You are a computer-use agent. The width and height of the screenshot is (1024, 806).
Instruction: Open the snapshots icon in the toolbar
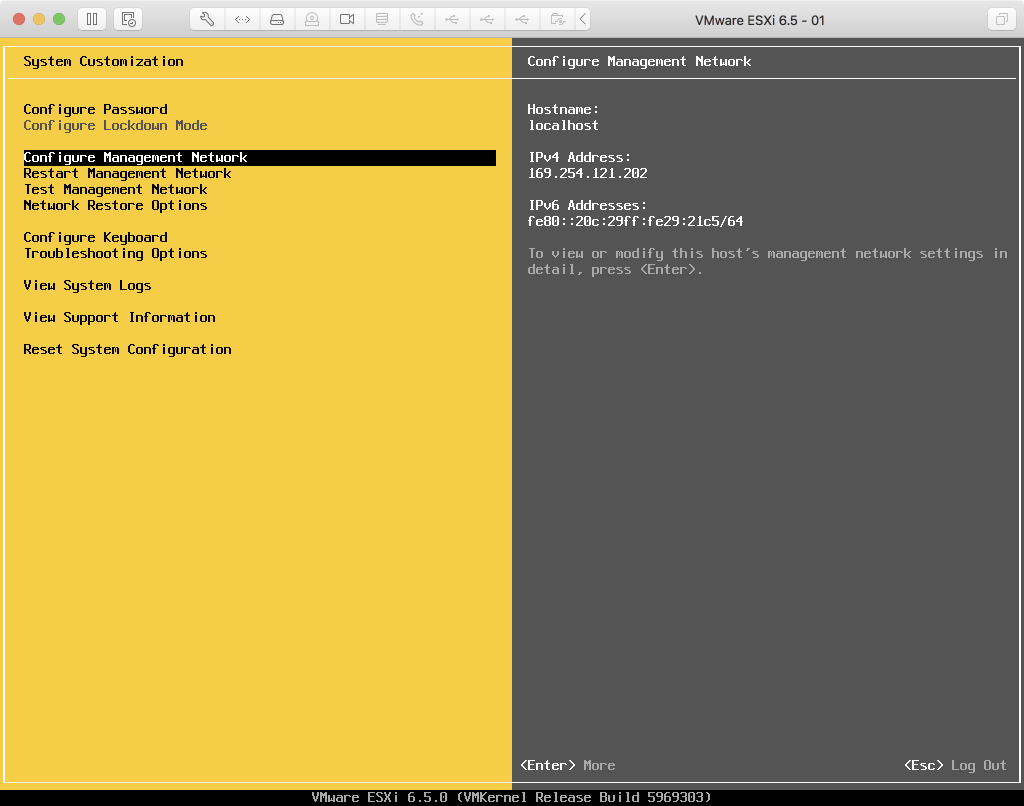pos(127,19)
